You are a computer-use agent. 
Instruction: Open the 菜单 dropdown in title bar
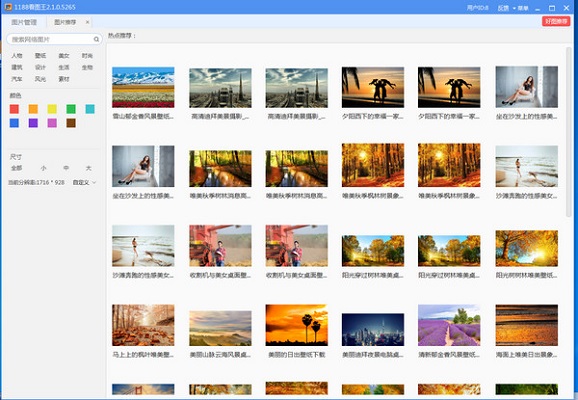pyautogui.click(x=520, y=8)
